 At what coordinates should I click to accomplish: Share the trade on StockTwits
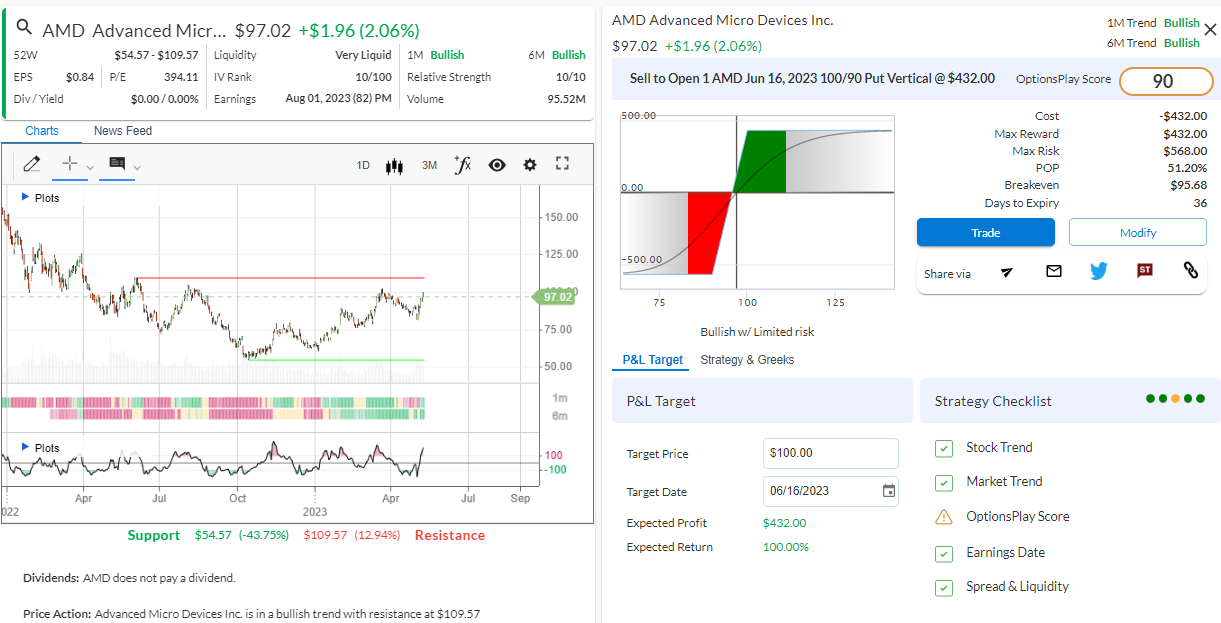click(1145, 270)
